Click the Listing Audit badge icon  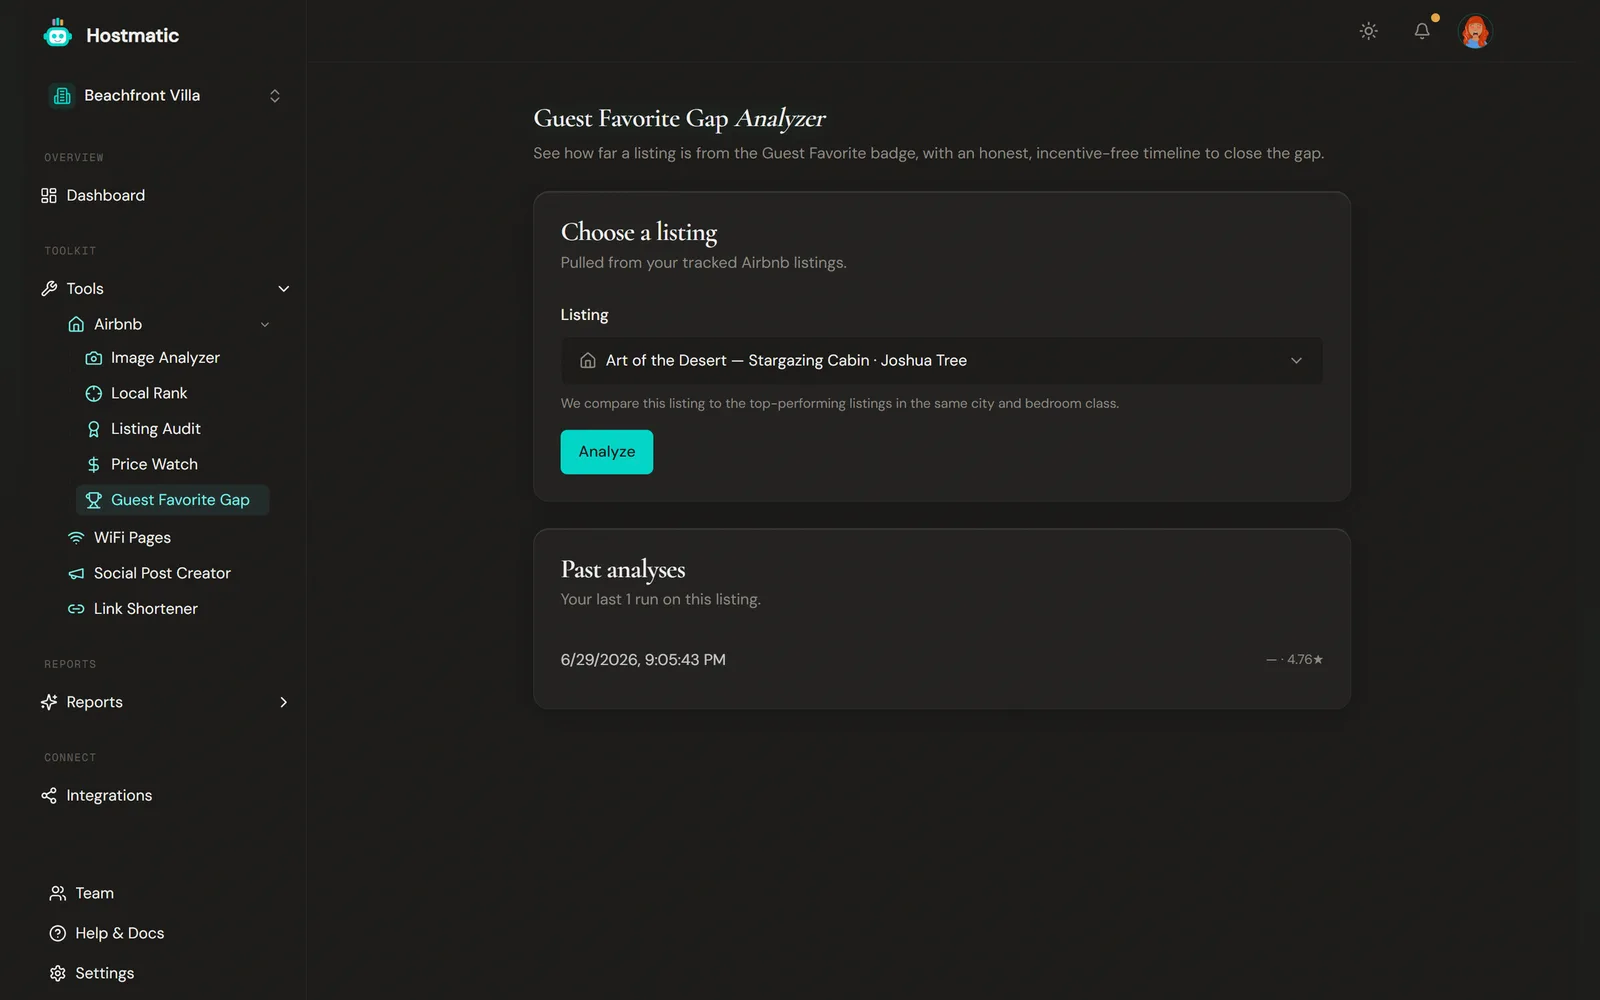click(x=94, y=429)
